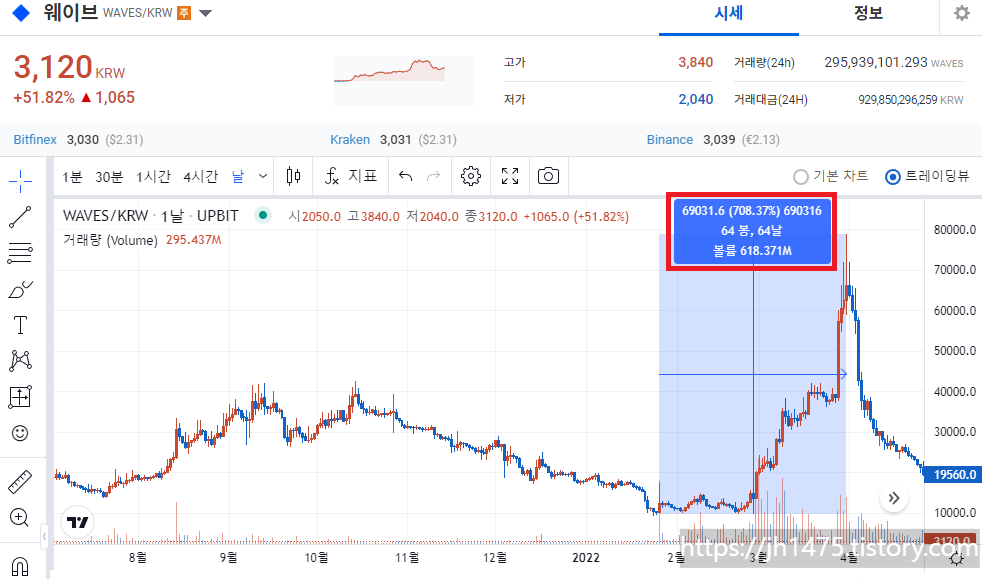Select the 날 daily timeframe

coord(238,177)
